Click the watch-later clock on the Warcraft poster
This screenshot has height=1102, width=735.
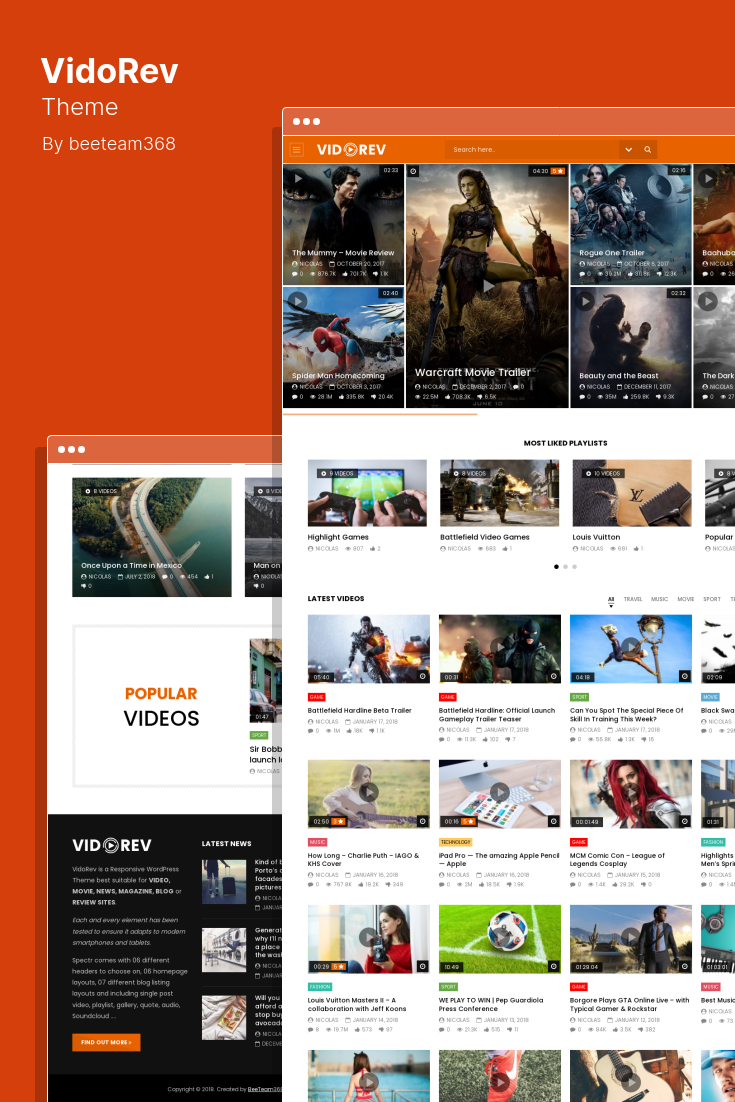point(414,171)
